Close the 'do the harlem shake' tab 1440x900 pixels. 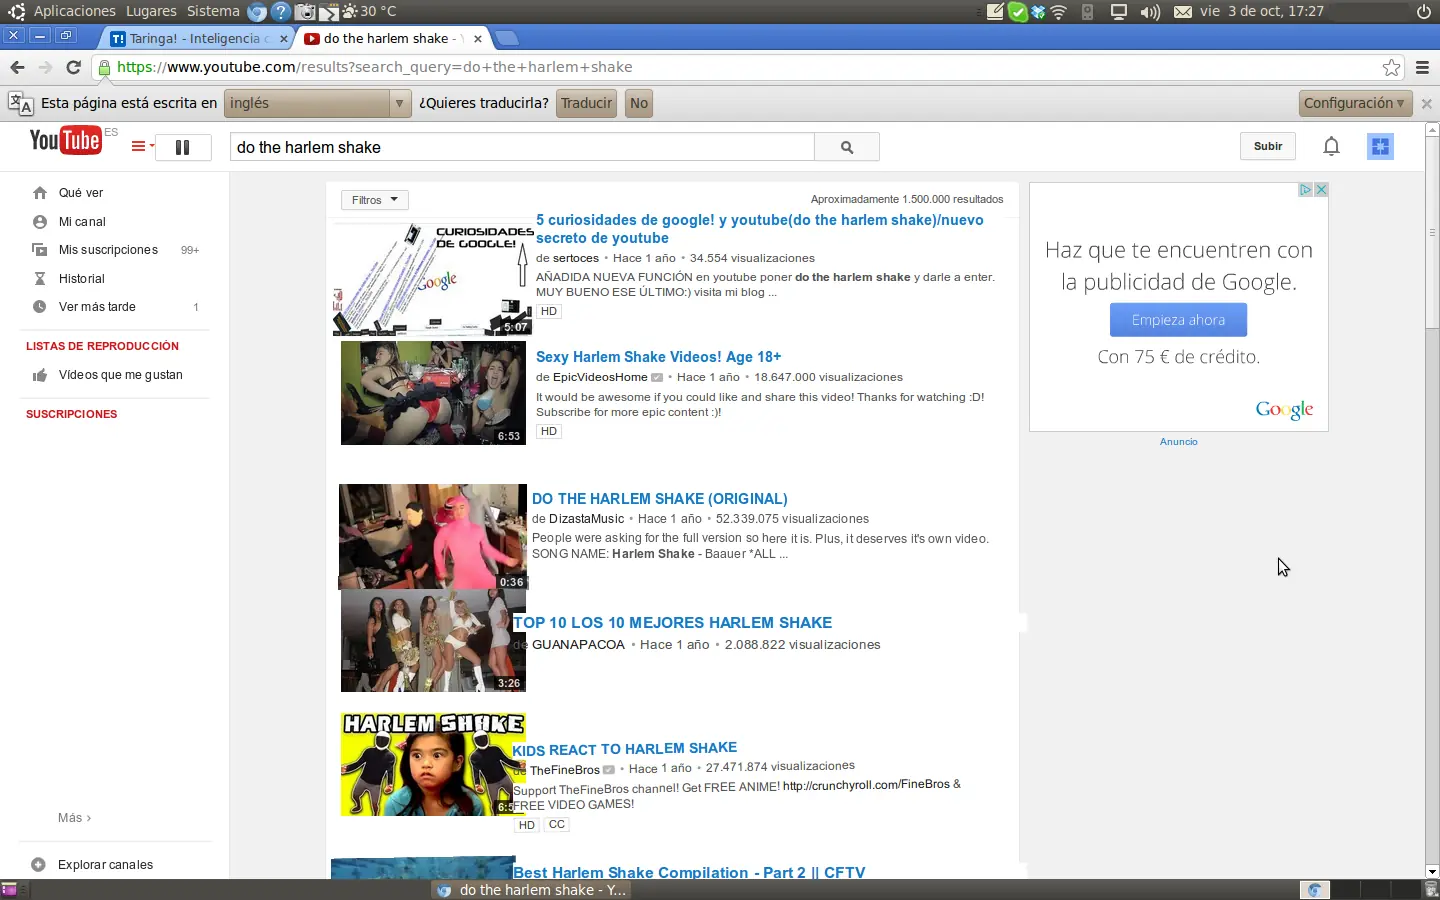click(x=478, y=39)
